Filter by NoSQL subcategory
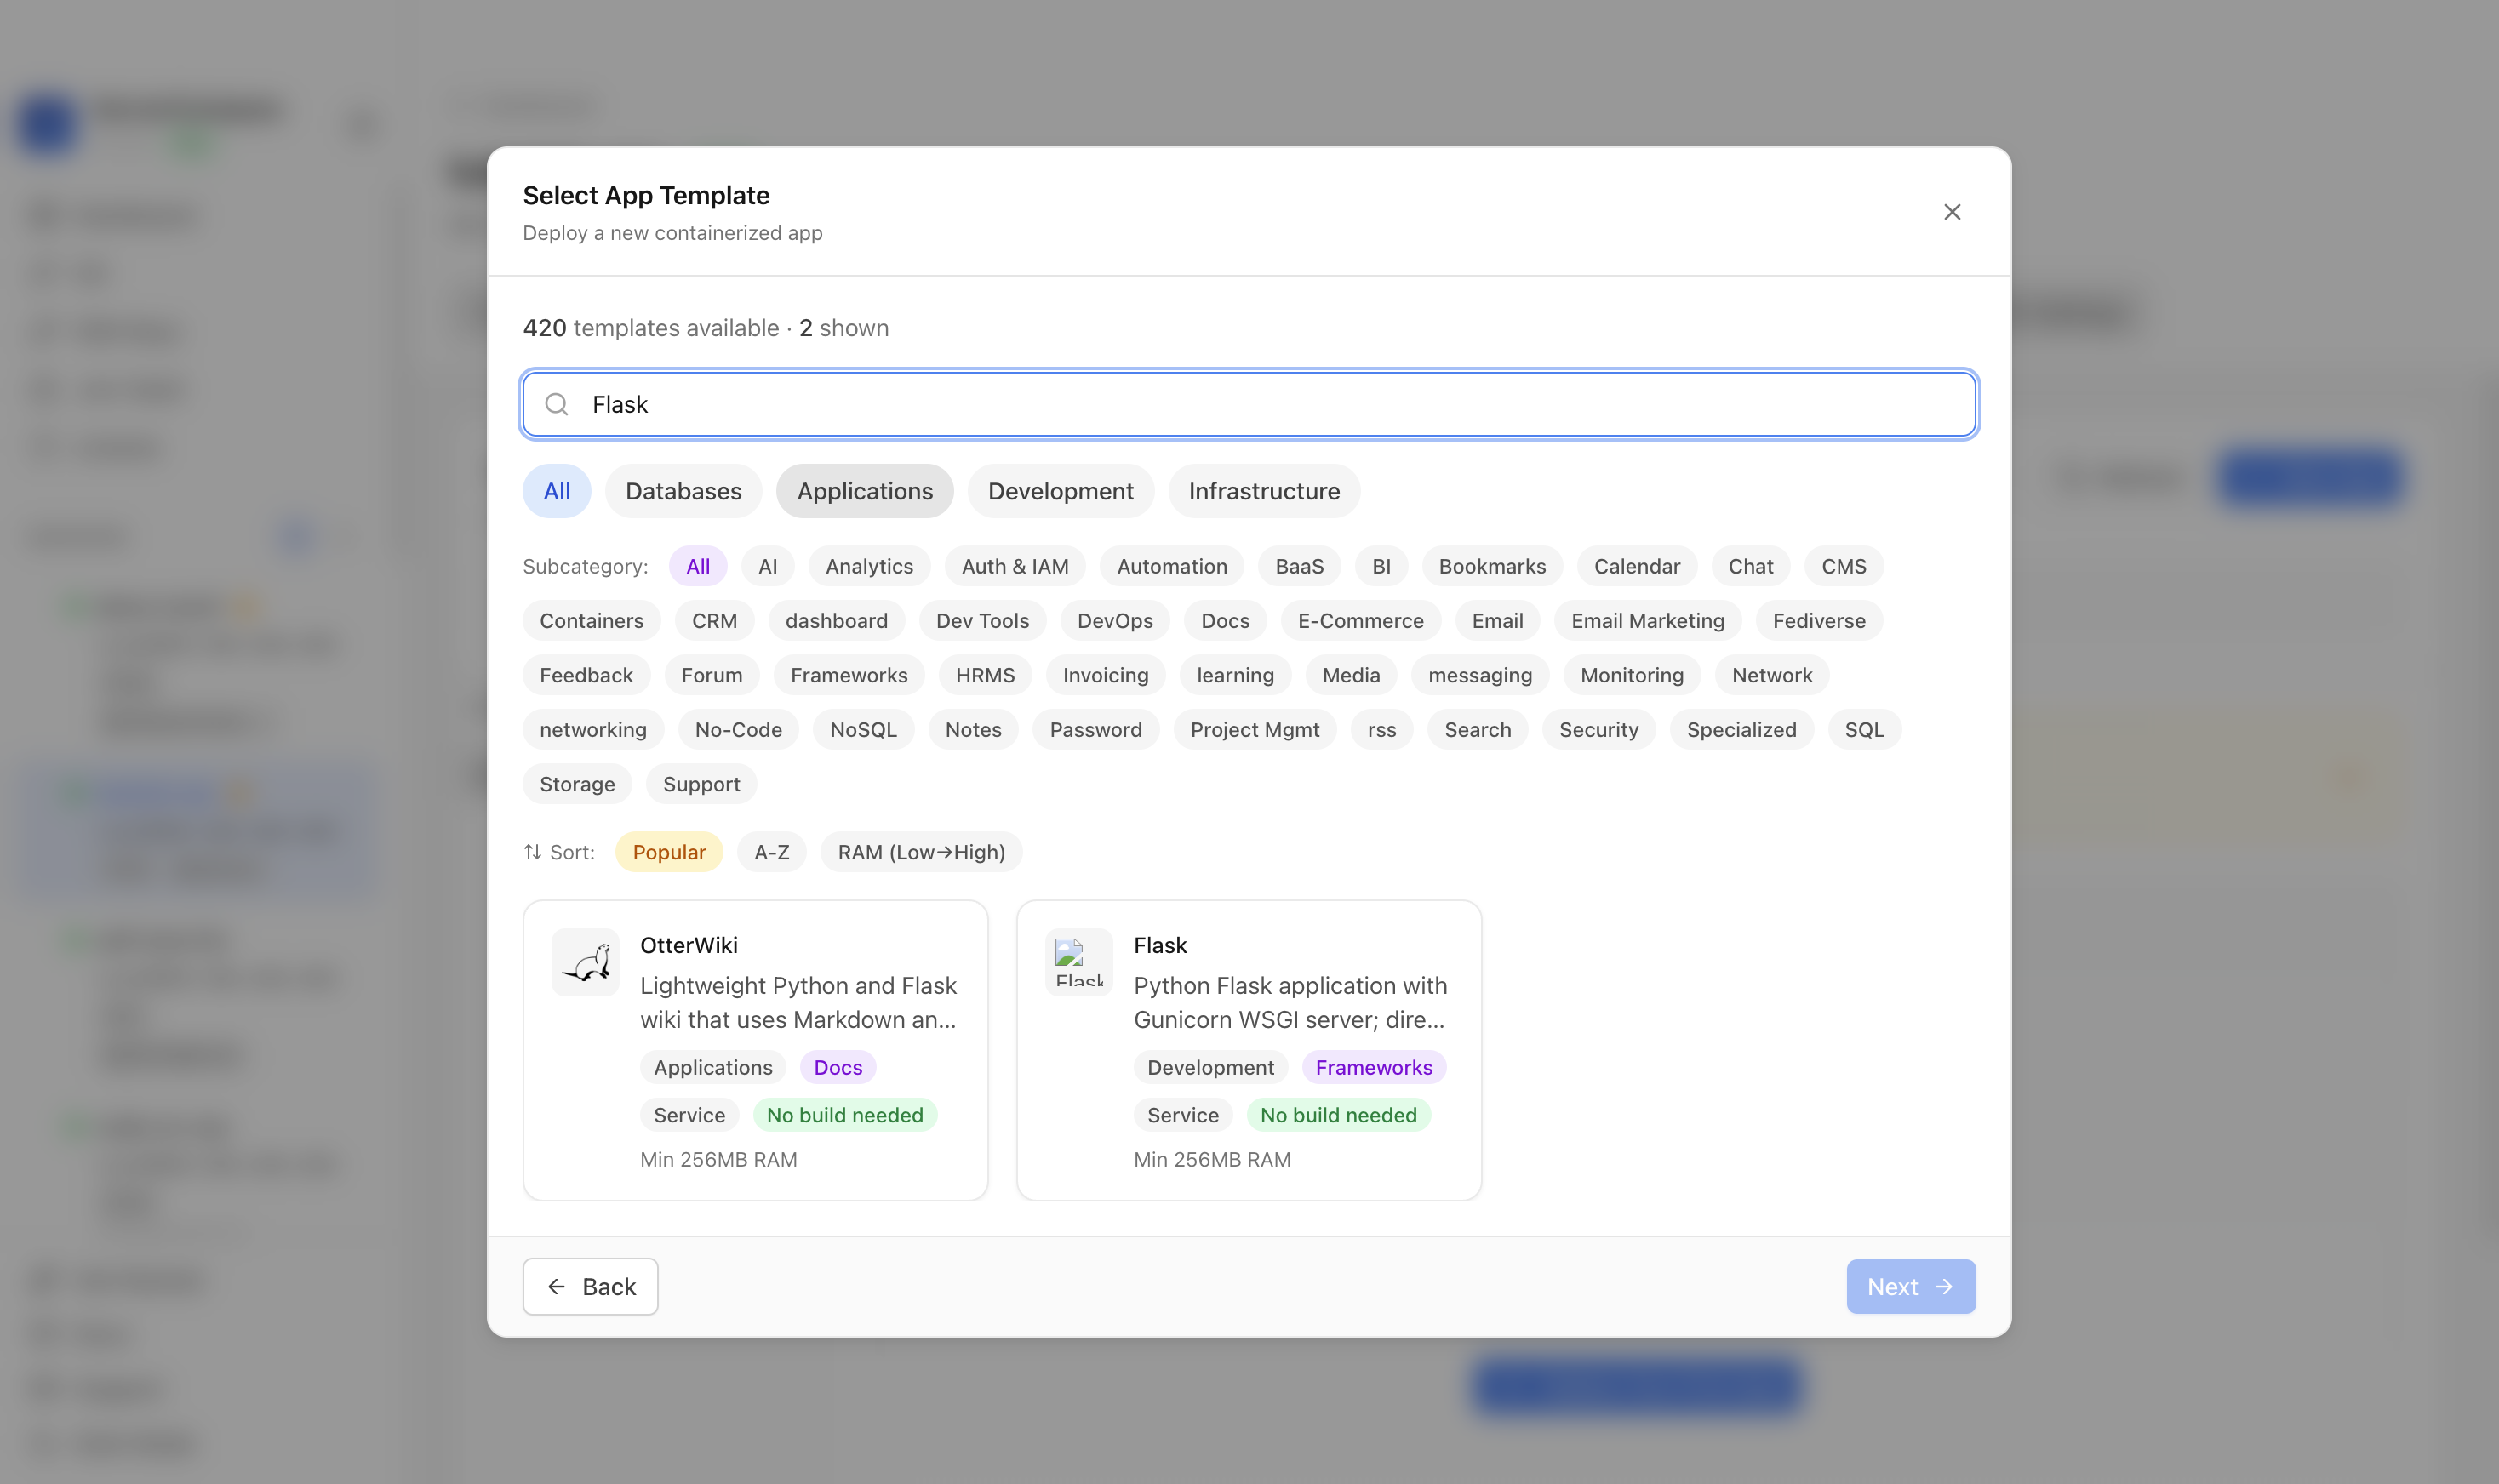2499x1484 pixels. click(x=863, y=730)
